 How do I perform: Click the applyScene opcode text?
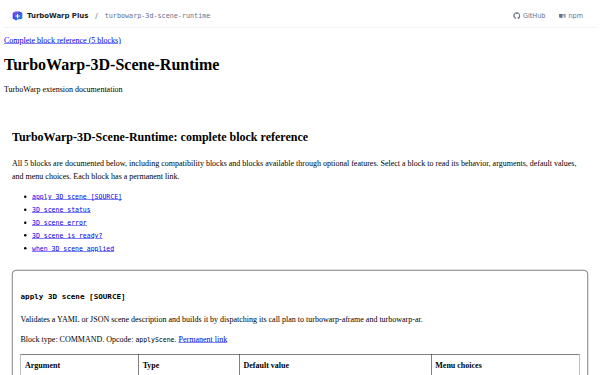click(x=156, y=339)
